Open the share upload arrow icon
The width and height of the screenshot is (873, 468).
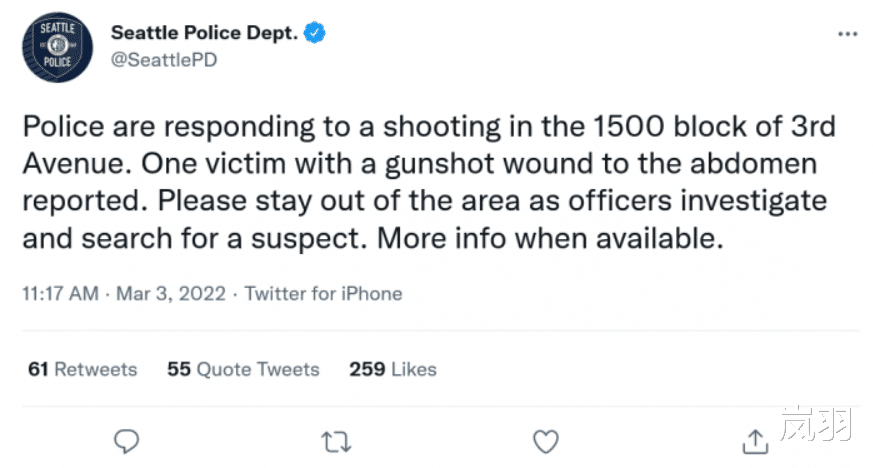pos(756,440)
